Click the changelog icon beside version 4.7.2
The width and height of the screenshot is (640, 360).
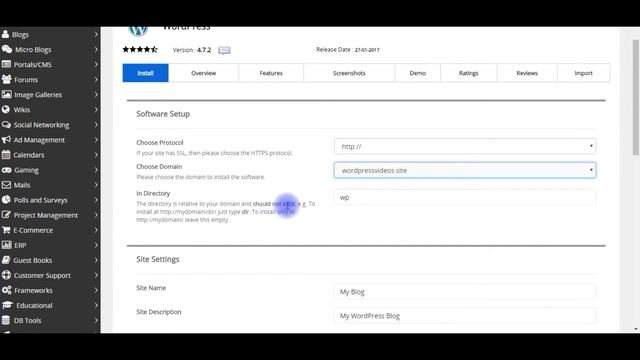pos(224,50)
